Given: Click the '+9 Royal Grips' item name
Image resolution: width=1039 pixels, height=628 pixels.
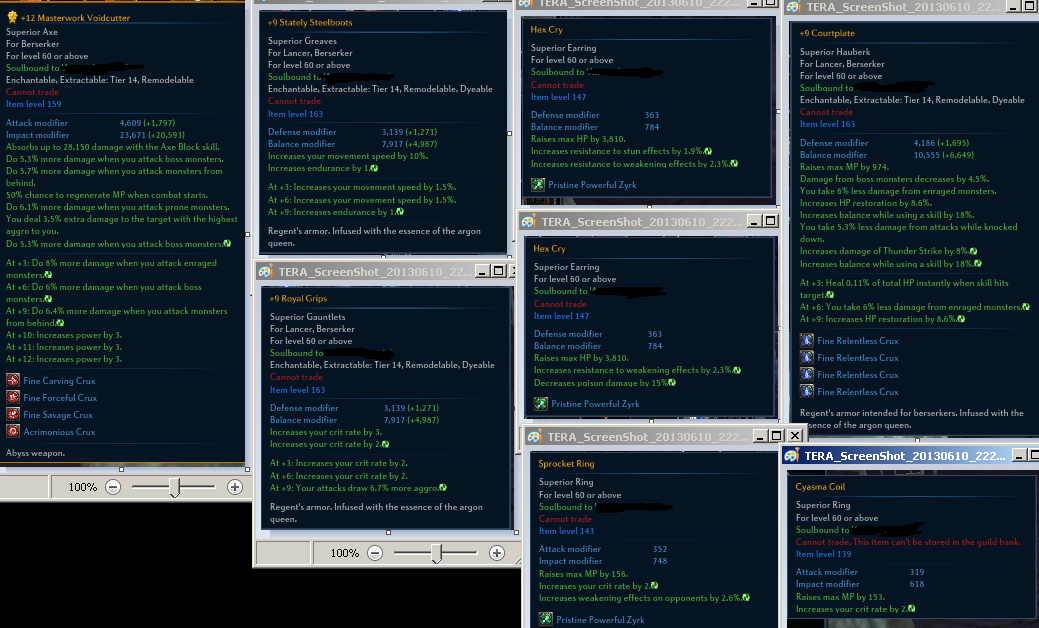Looking at the screenshot, I should click(298, 299).
